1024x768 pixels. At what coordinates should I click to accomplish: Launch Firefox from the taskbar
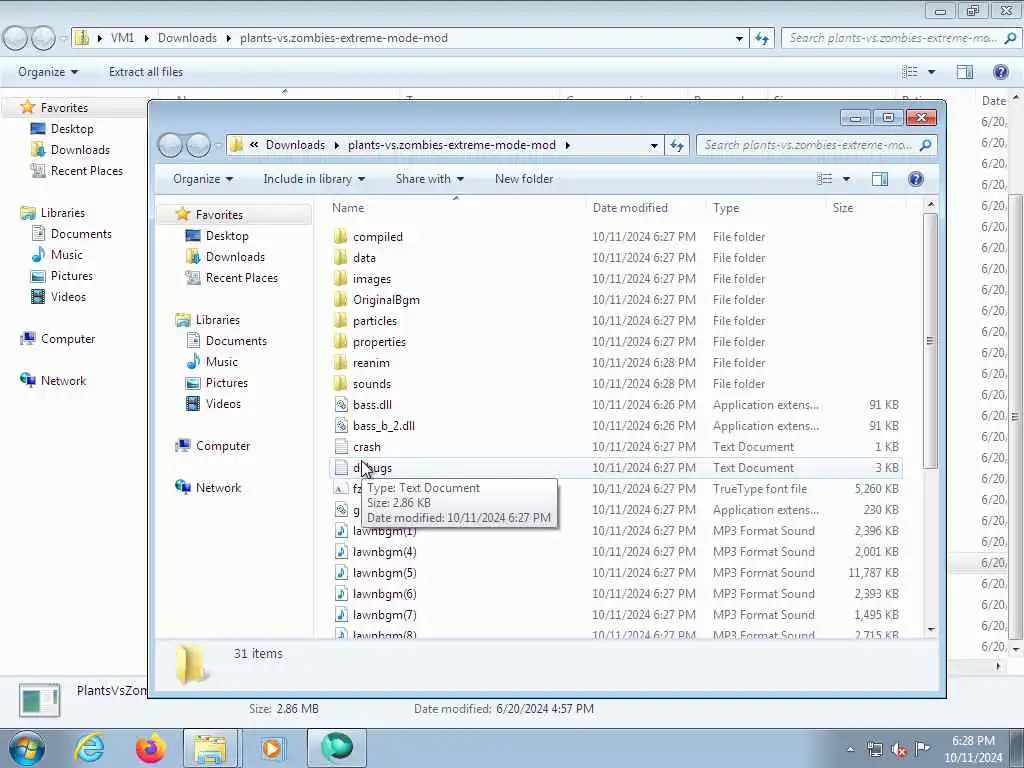point(150,748)
